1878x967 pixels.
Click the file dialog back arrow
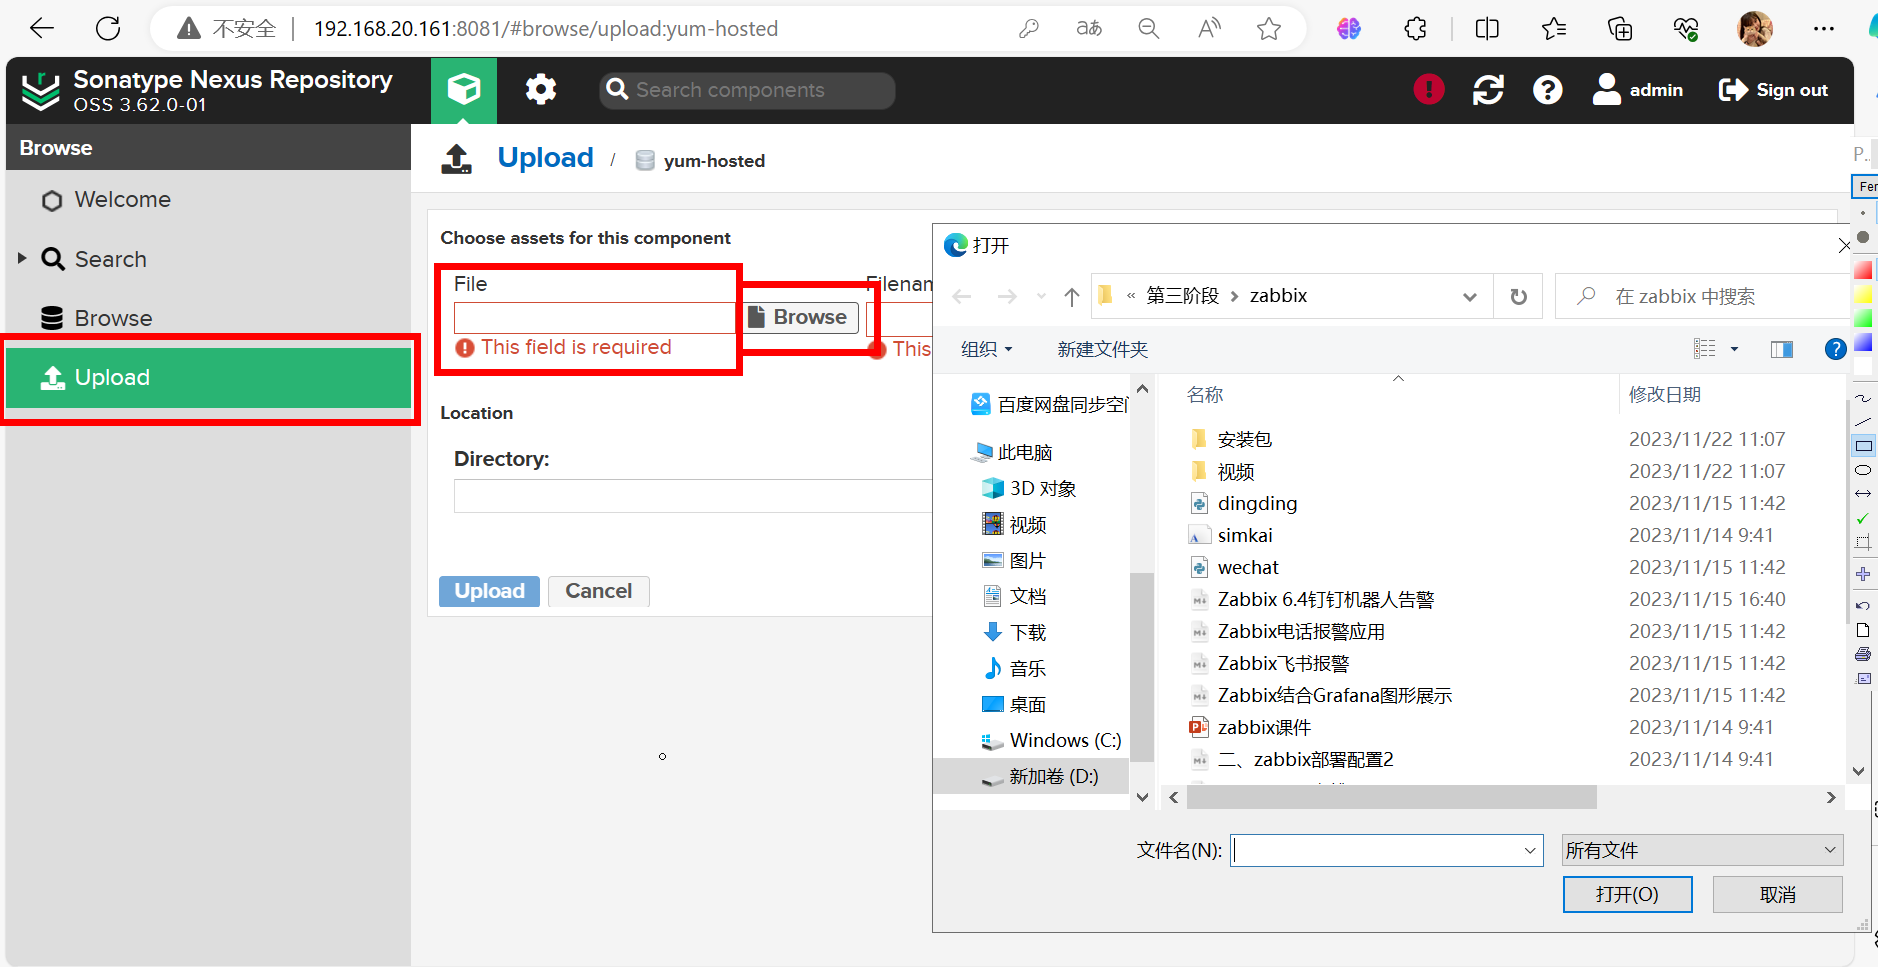pos(962,297)
